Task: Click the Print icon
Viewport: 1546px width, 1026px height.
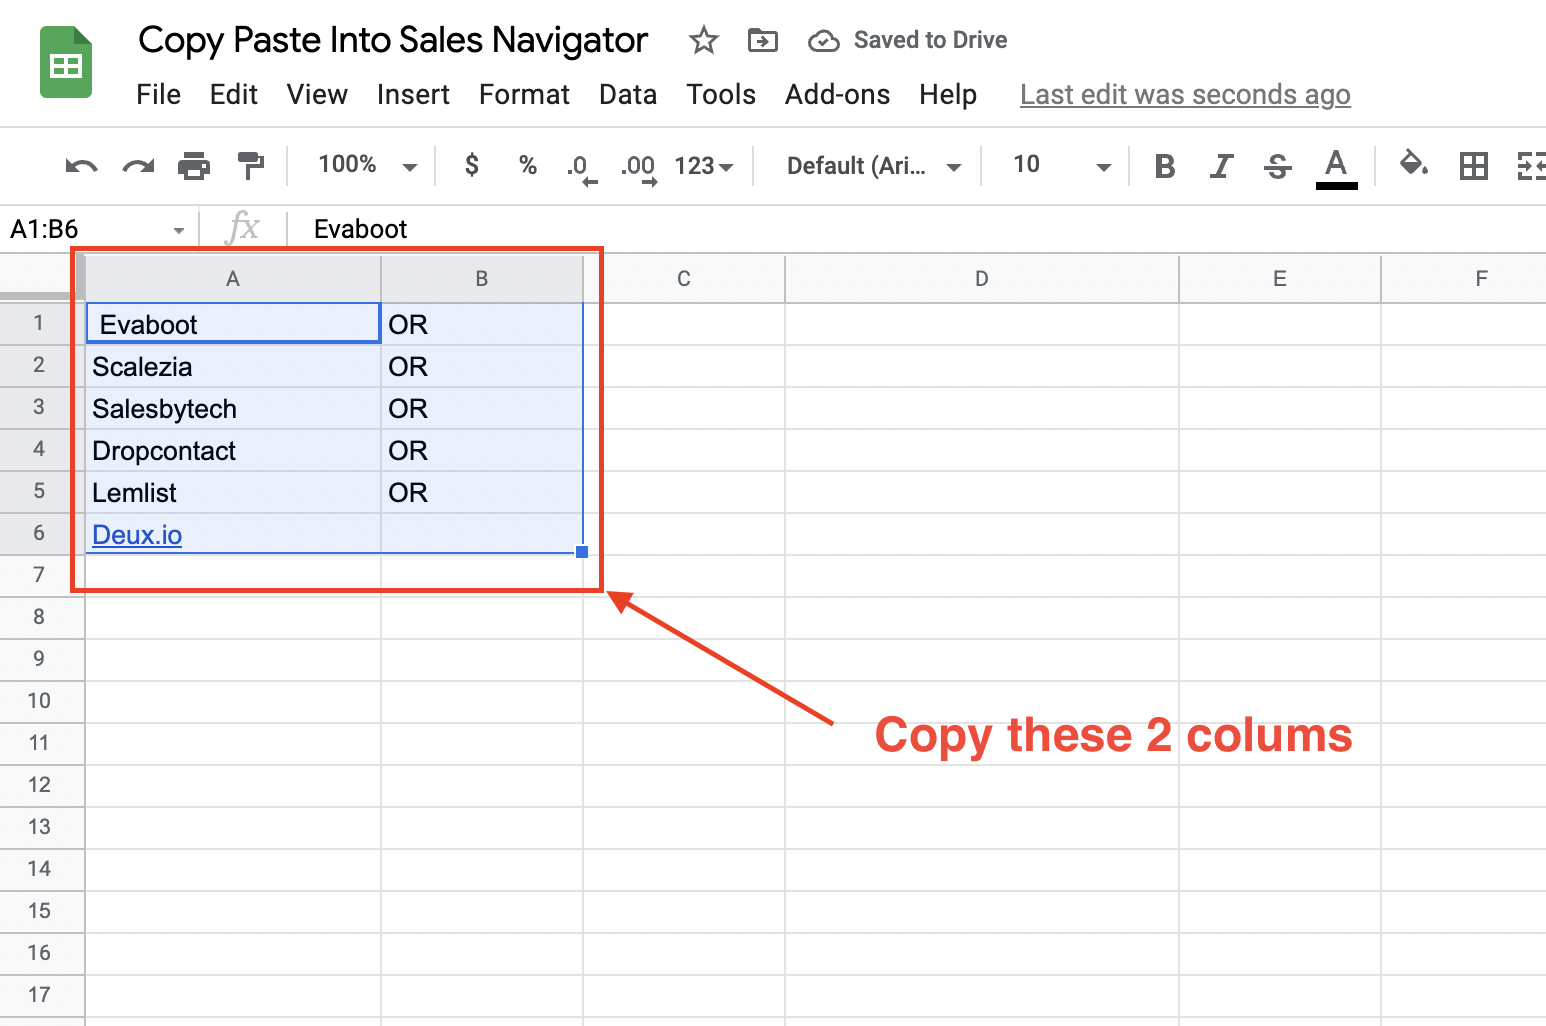Action: 194,166
